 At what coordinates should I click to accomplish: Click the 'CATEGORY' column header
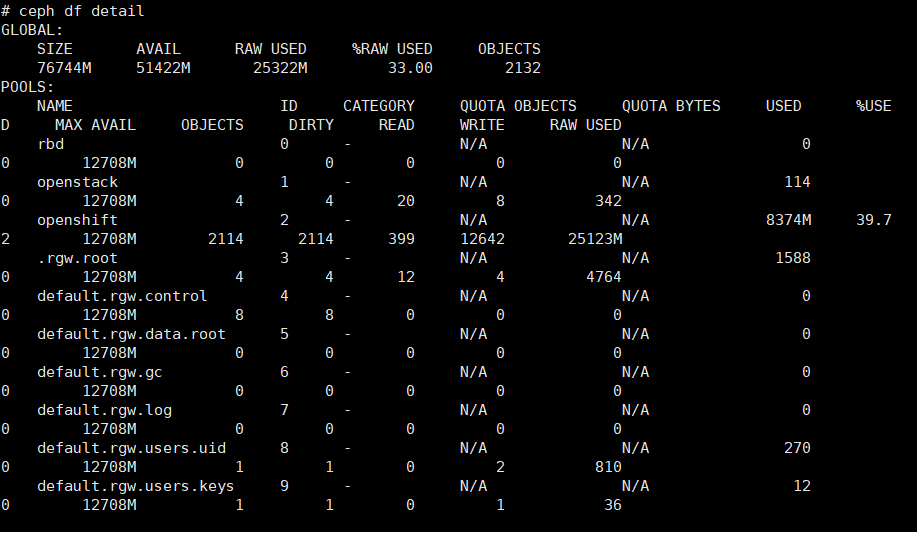coord(379,106)
